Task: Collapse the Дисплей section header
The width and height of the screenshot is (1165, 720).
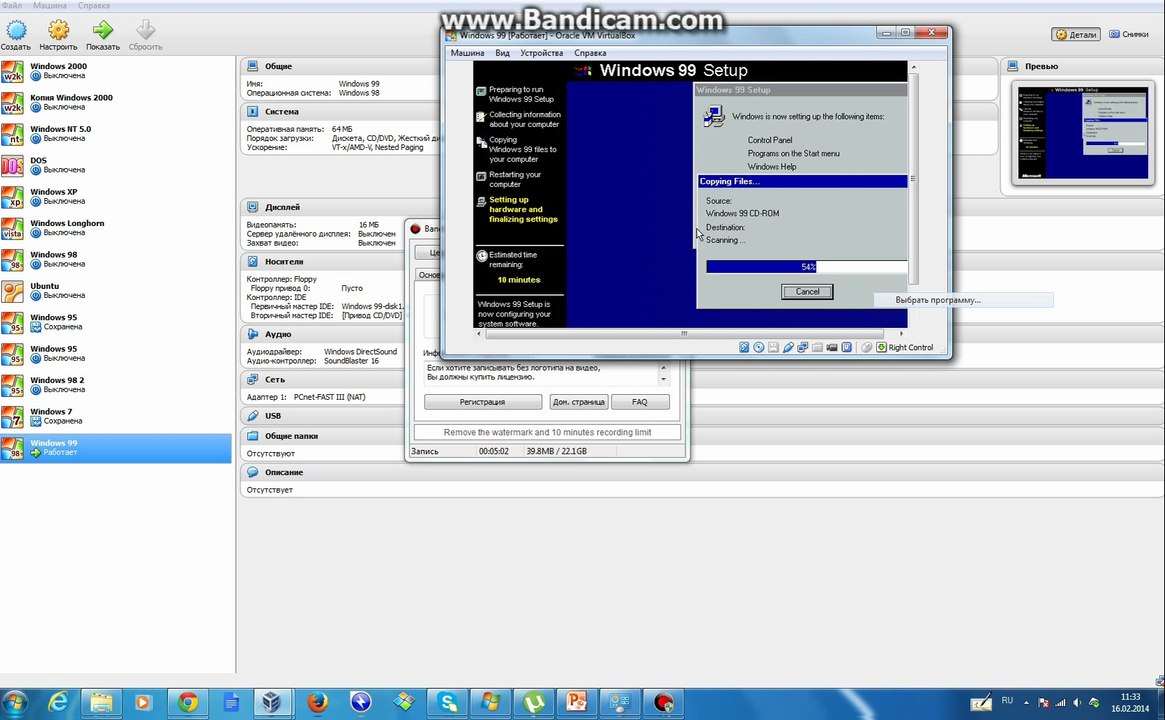Action: pyautogui.click(x=282, y=207)
